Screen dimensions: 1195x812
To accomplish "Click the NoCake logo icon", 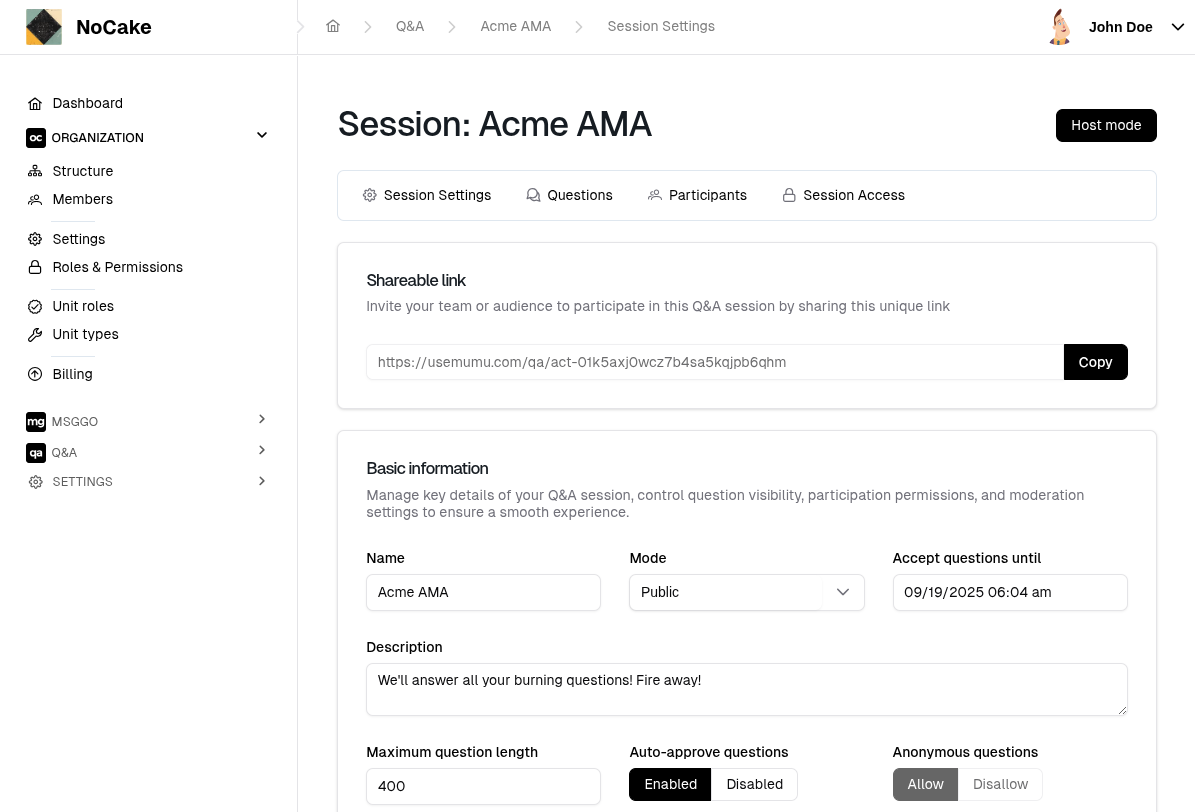I will (x=43, y=27).
